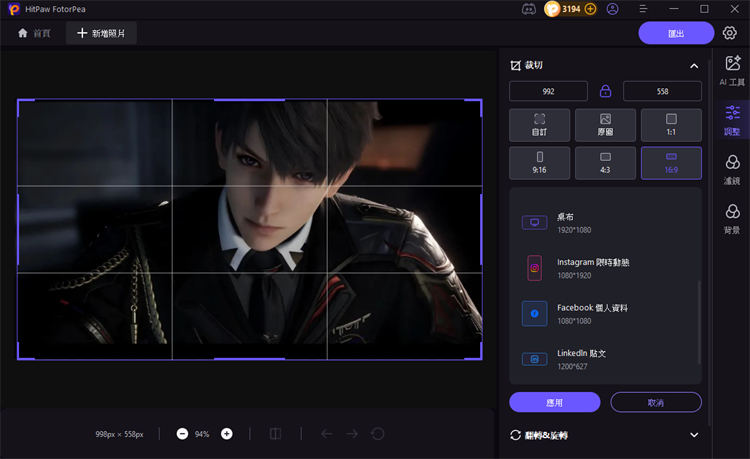Screen dimensions: 750x459
Task: Open settings gear icon
Action: (x=729, y=33)
